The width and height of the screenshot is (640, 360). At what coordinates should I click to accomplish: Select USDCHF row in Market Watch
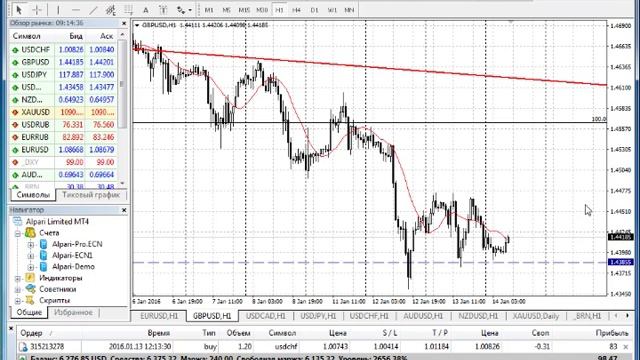click(x=63, y=49)
